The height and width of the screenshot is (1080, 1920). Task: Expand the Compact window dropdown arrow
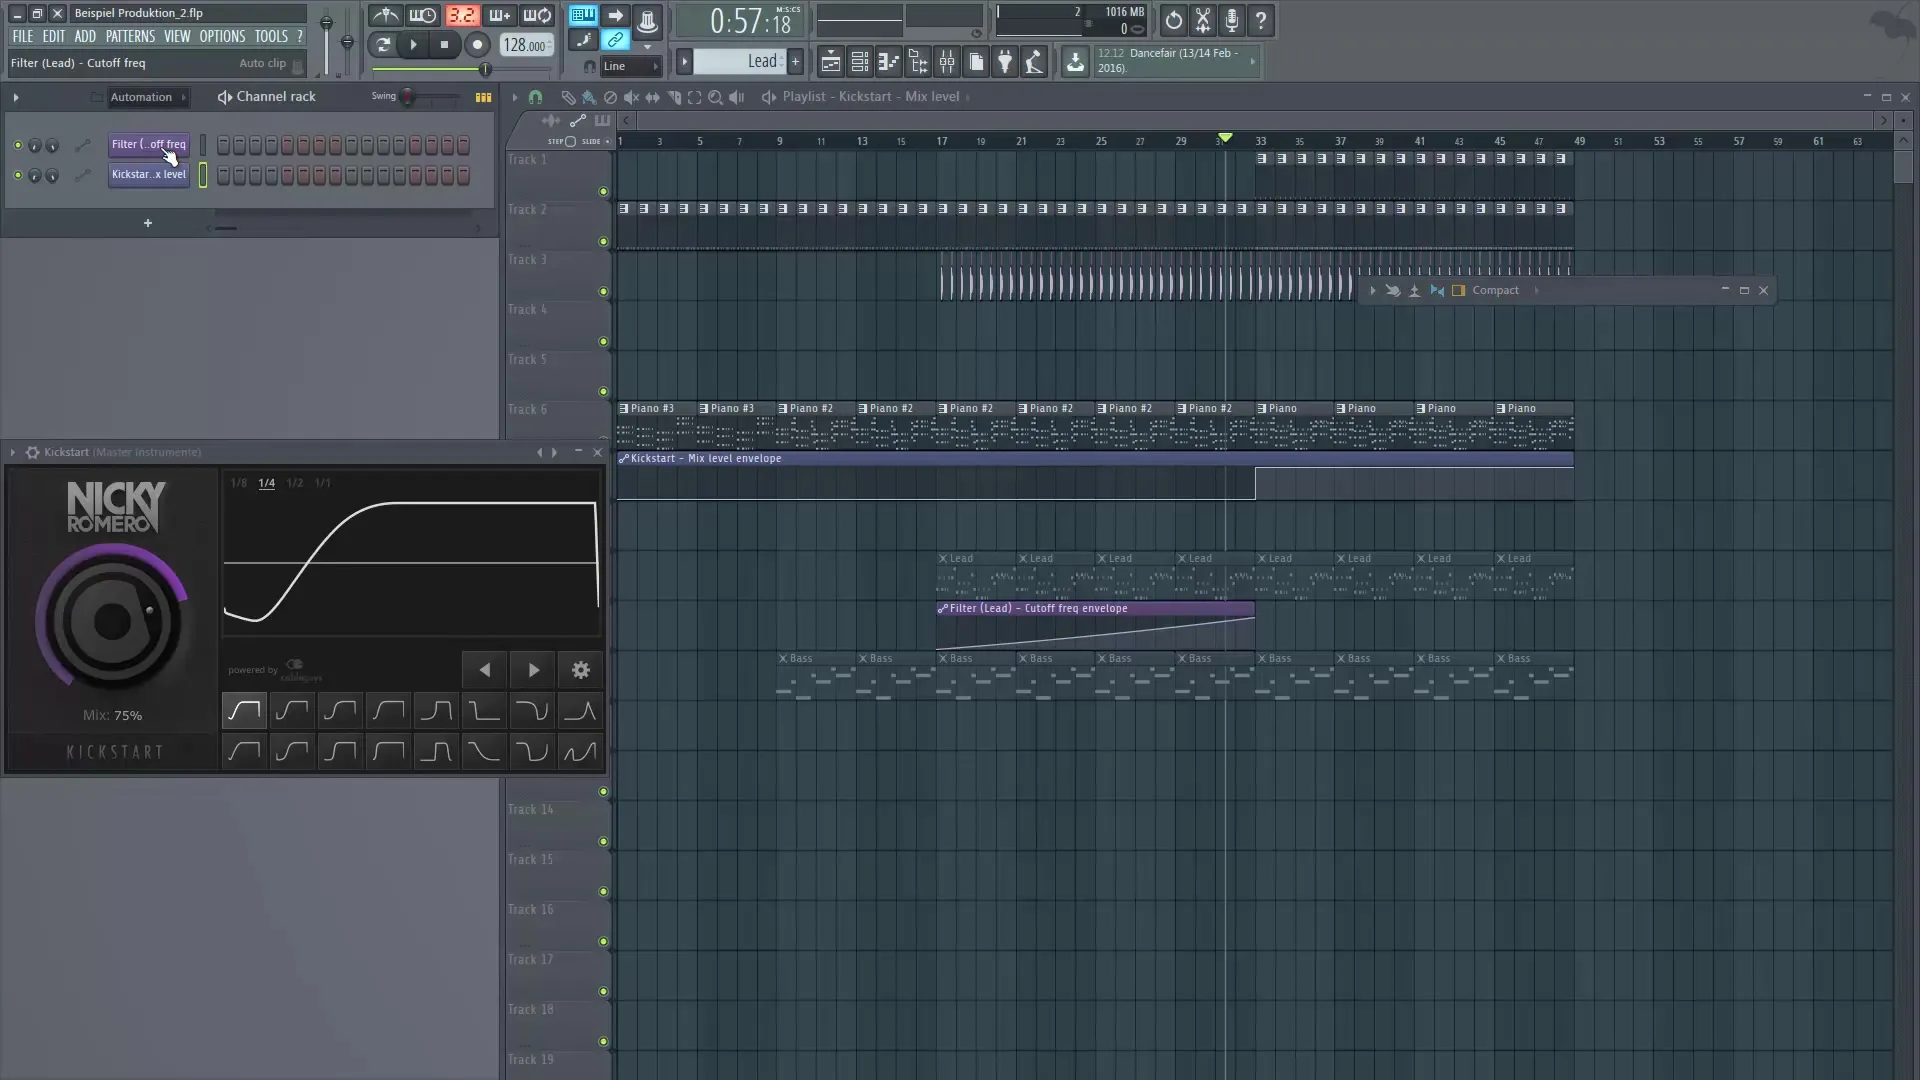[x=1536, y=290]
